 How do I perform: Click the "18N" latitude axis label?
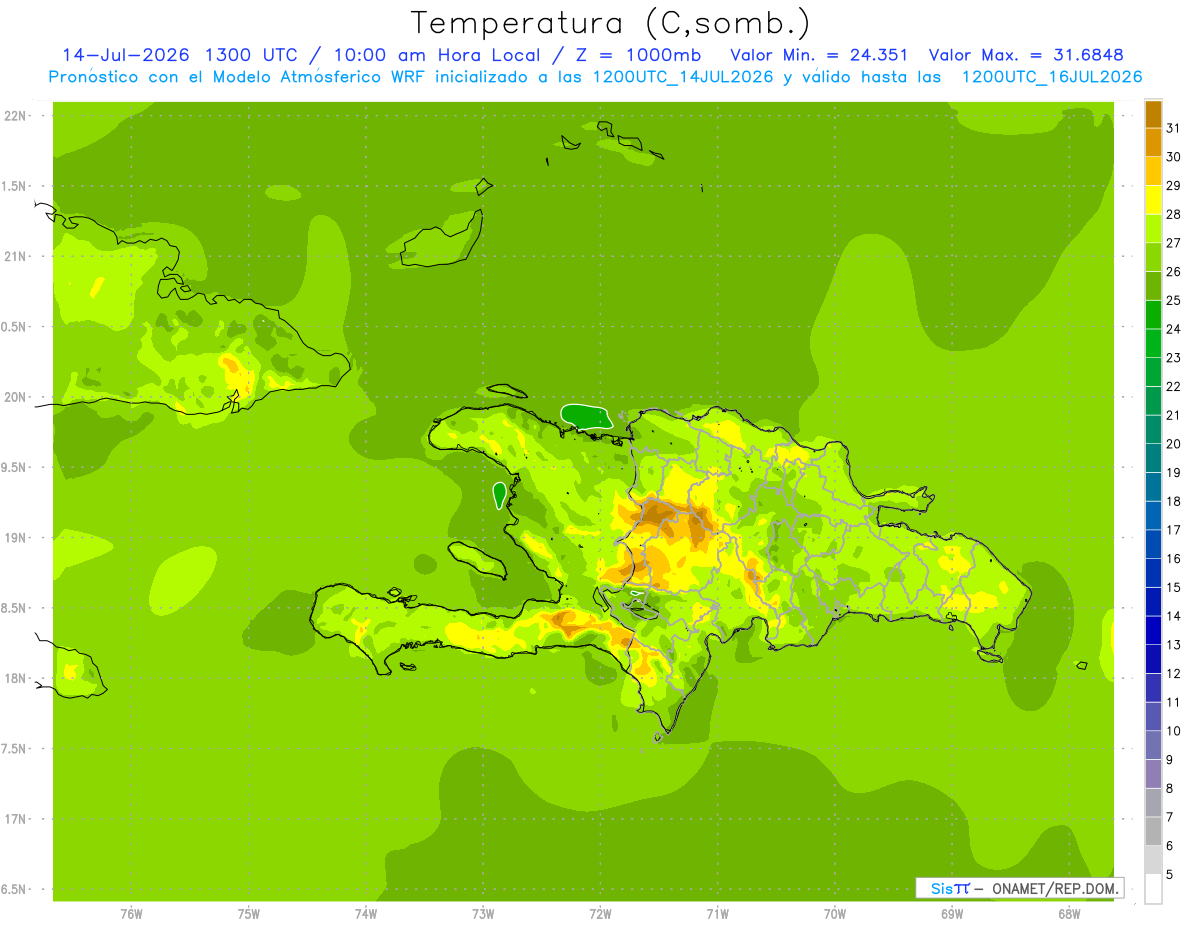point(16,678)
